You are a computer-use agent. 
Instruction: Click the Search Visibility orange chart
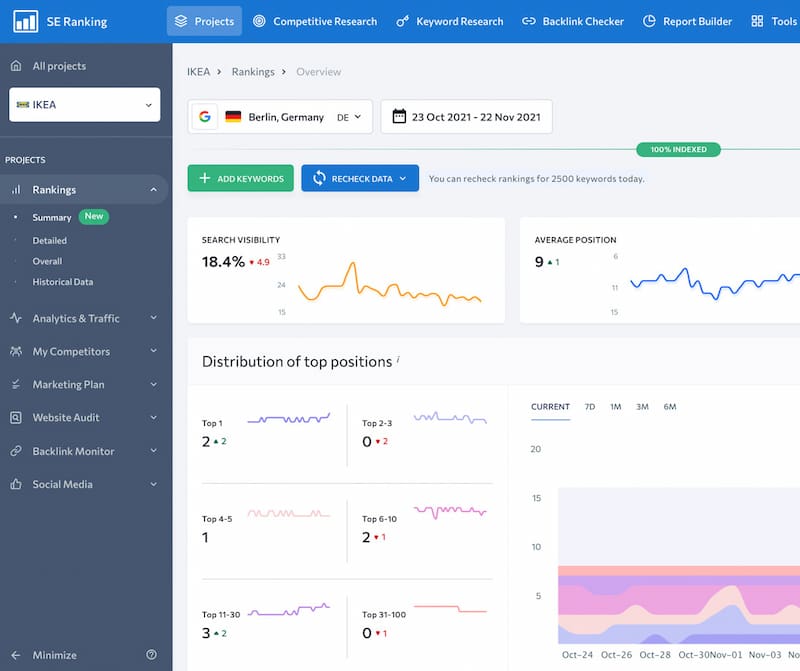pos(390,284)
